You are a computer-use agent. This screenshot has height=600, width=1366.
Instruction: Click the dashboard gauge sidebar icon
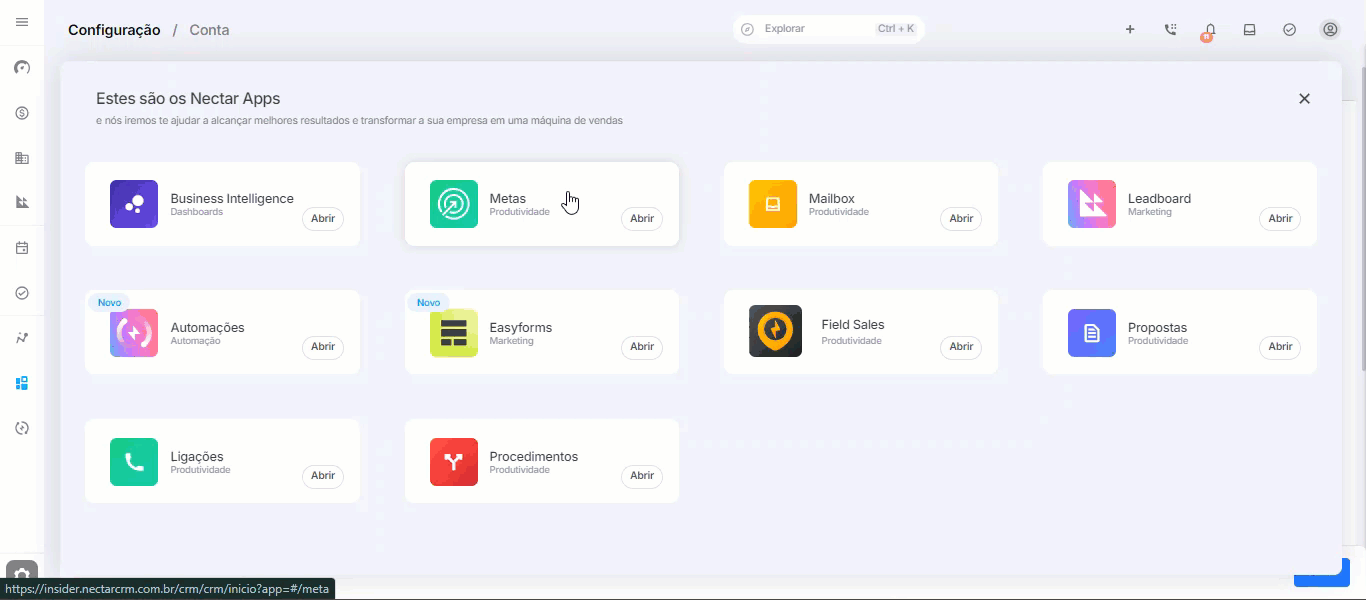[x=22, y=68]
